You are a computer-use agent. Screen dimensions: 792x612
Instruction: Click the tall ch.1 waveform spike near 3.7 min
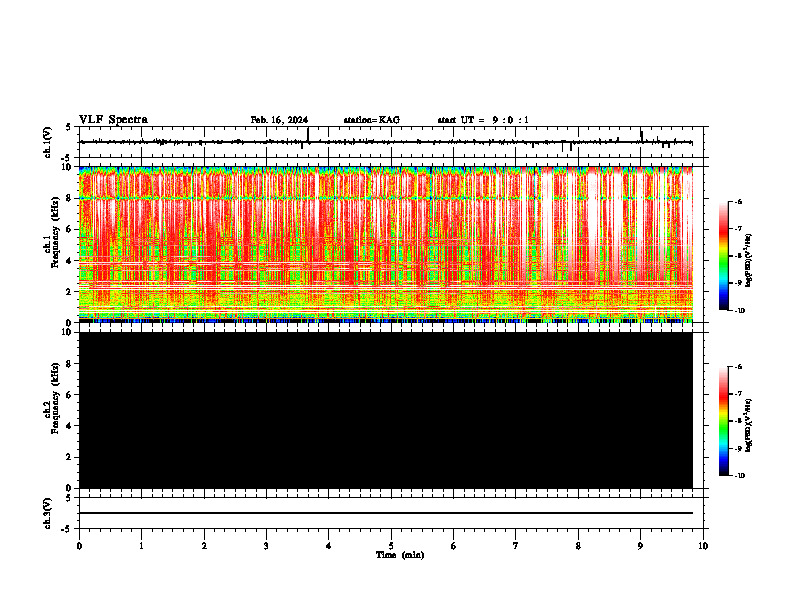(x=308, y=135)
